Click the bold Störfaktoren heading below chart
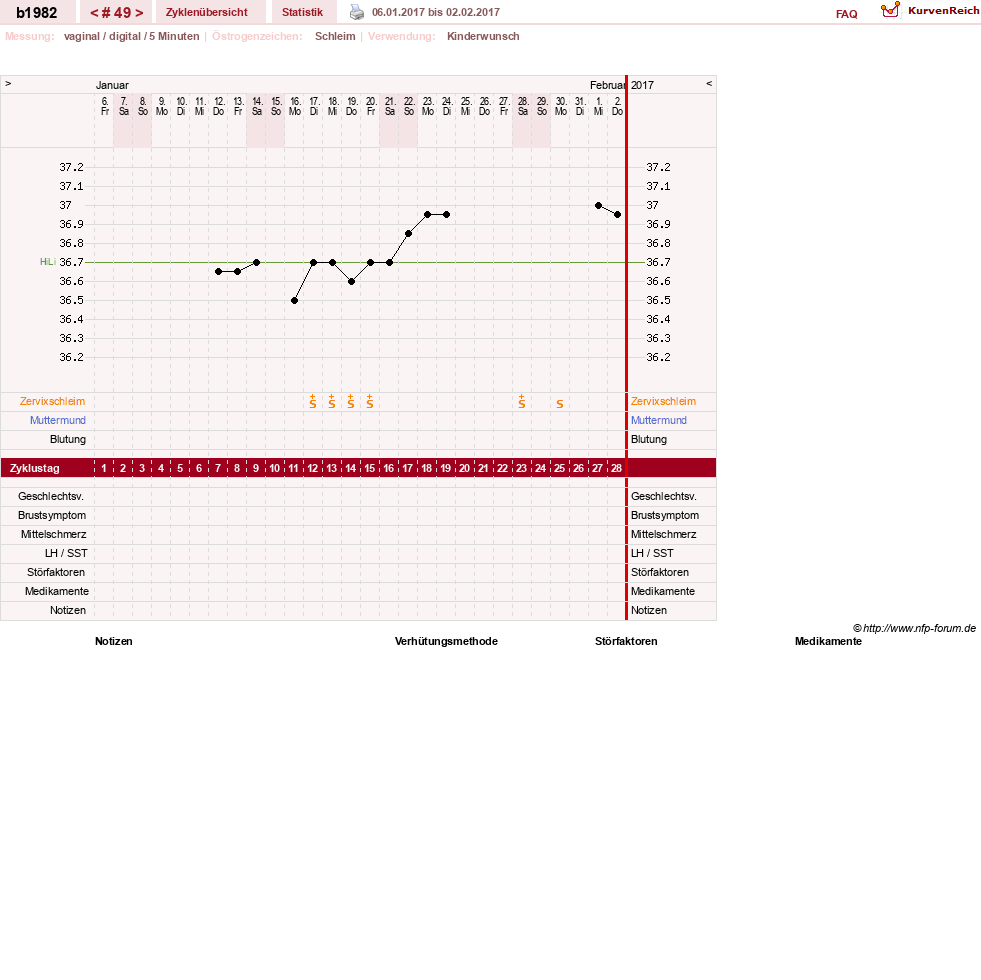The height and width of the screenshot is (980, 981). (626, 641)
